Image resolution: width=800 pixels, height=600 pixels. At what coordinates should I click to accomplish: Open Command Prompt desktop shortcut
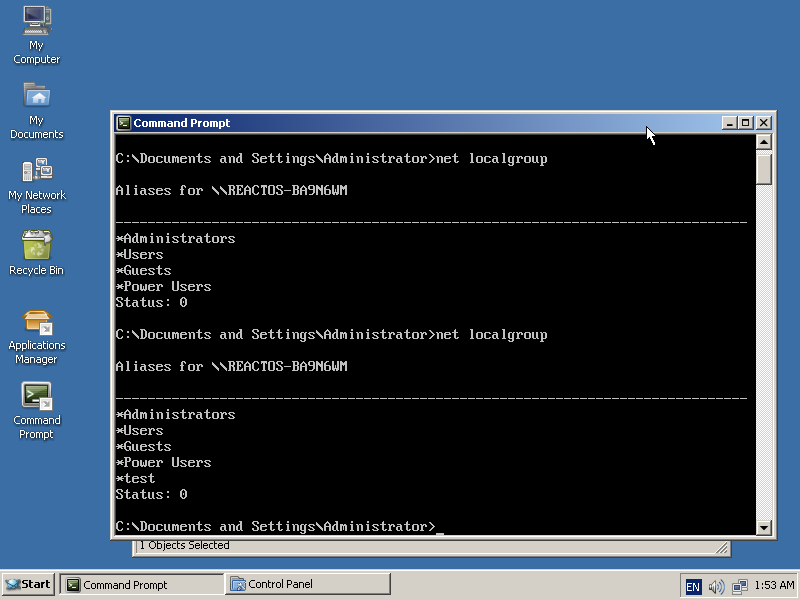point(37,397)
